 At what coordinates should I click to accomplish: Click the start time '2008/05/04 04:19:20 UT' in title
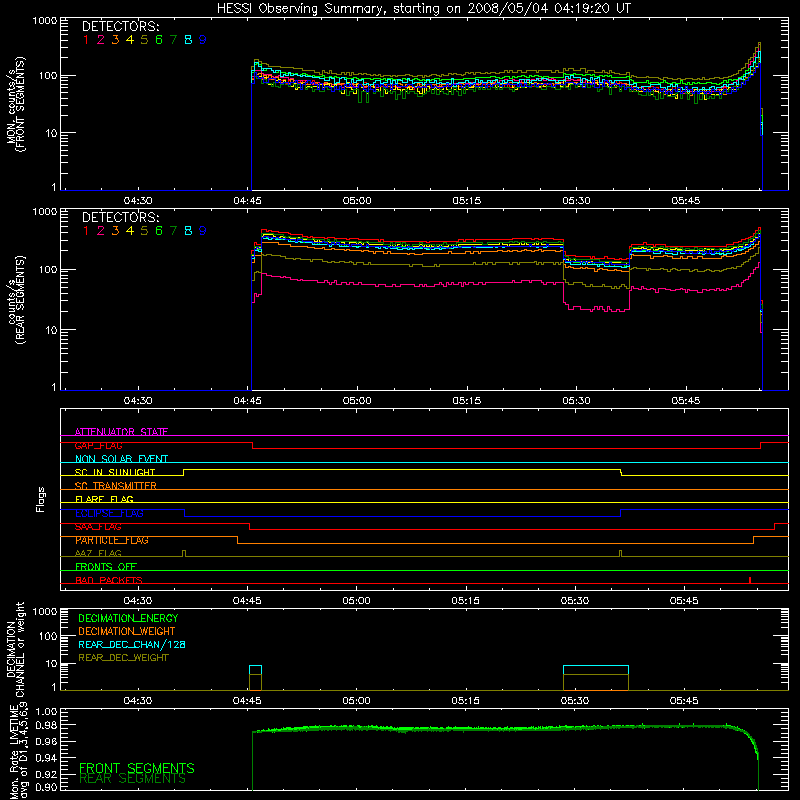551,9
